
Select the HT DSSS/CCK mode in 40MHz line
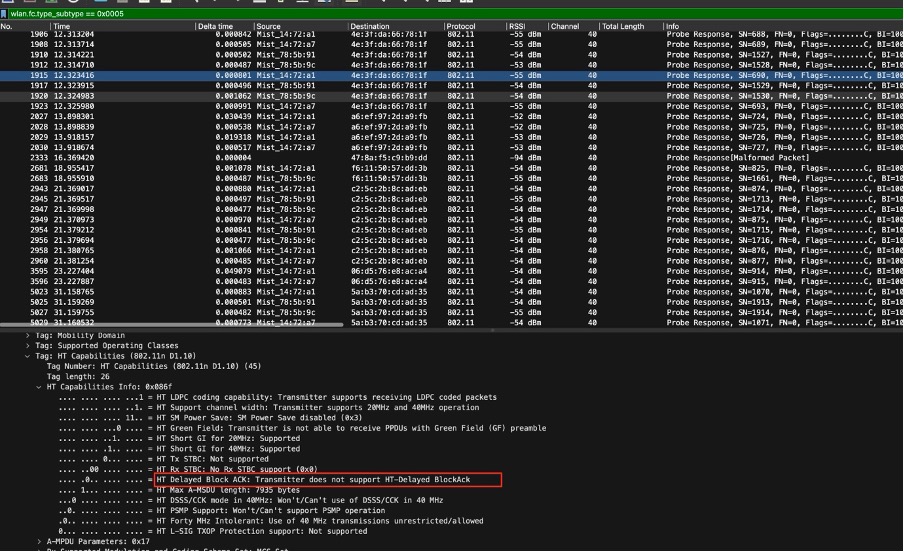pyautogui.click(x=251, y=501)
